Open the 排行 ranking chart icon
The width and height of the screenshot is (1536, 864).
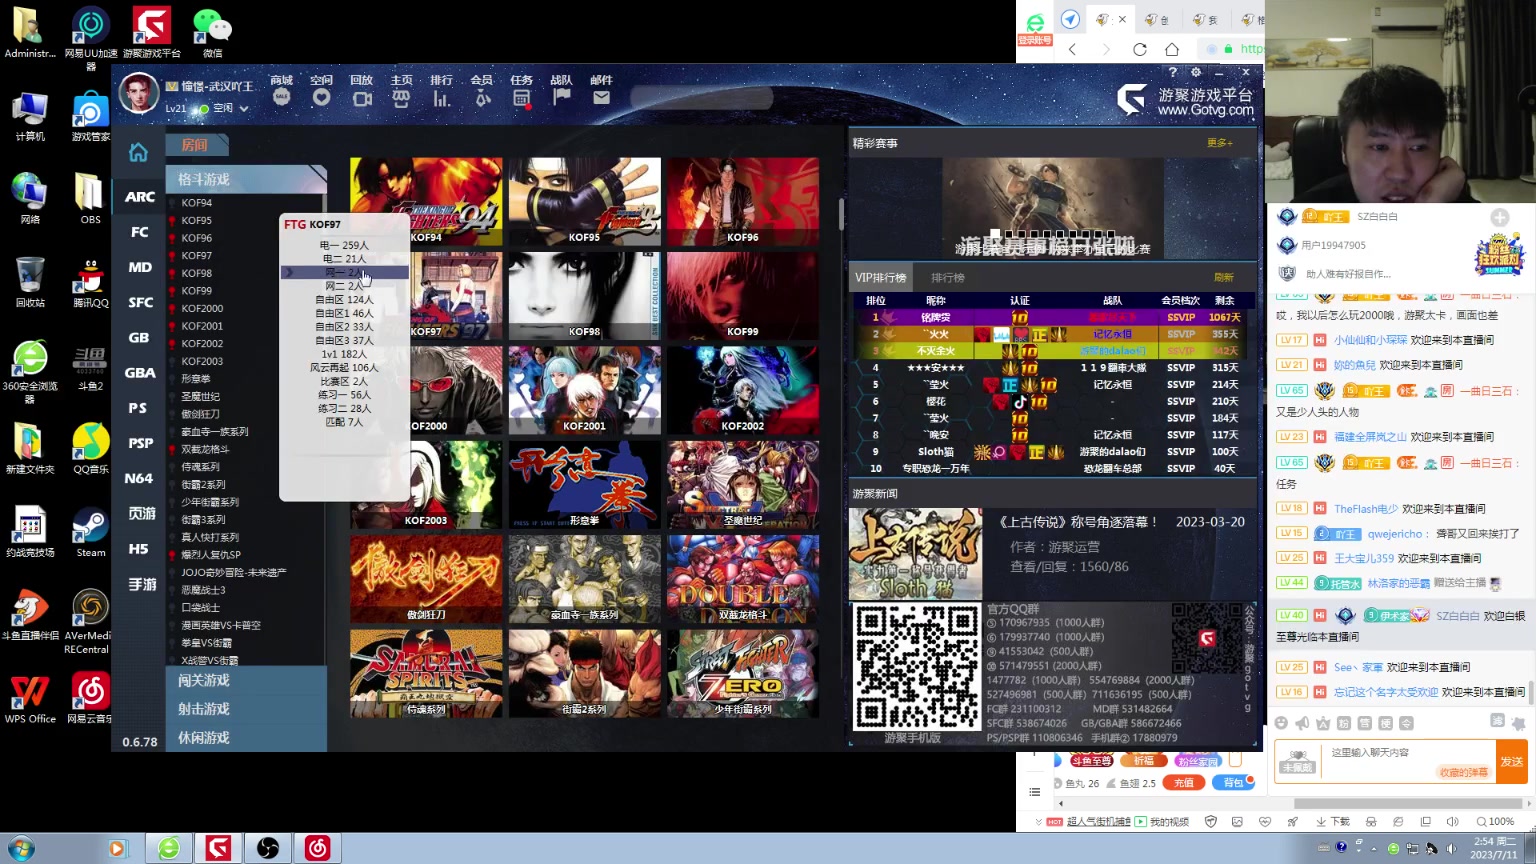click(x=441, y=98)
